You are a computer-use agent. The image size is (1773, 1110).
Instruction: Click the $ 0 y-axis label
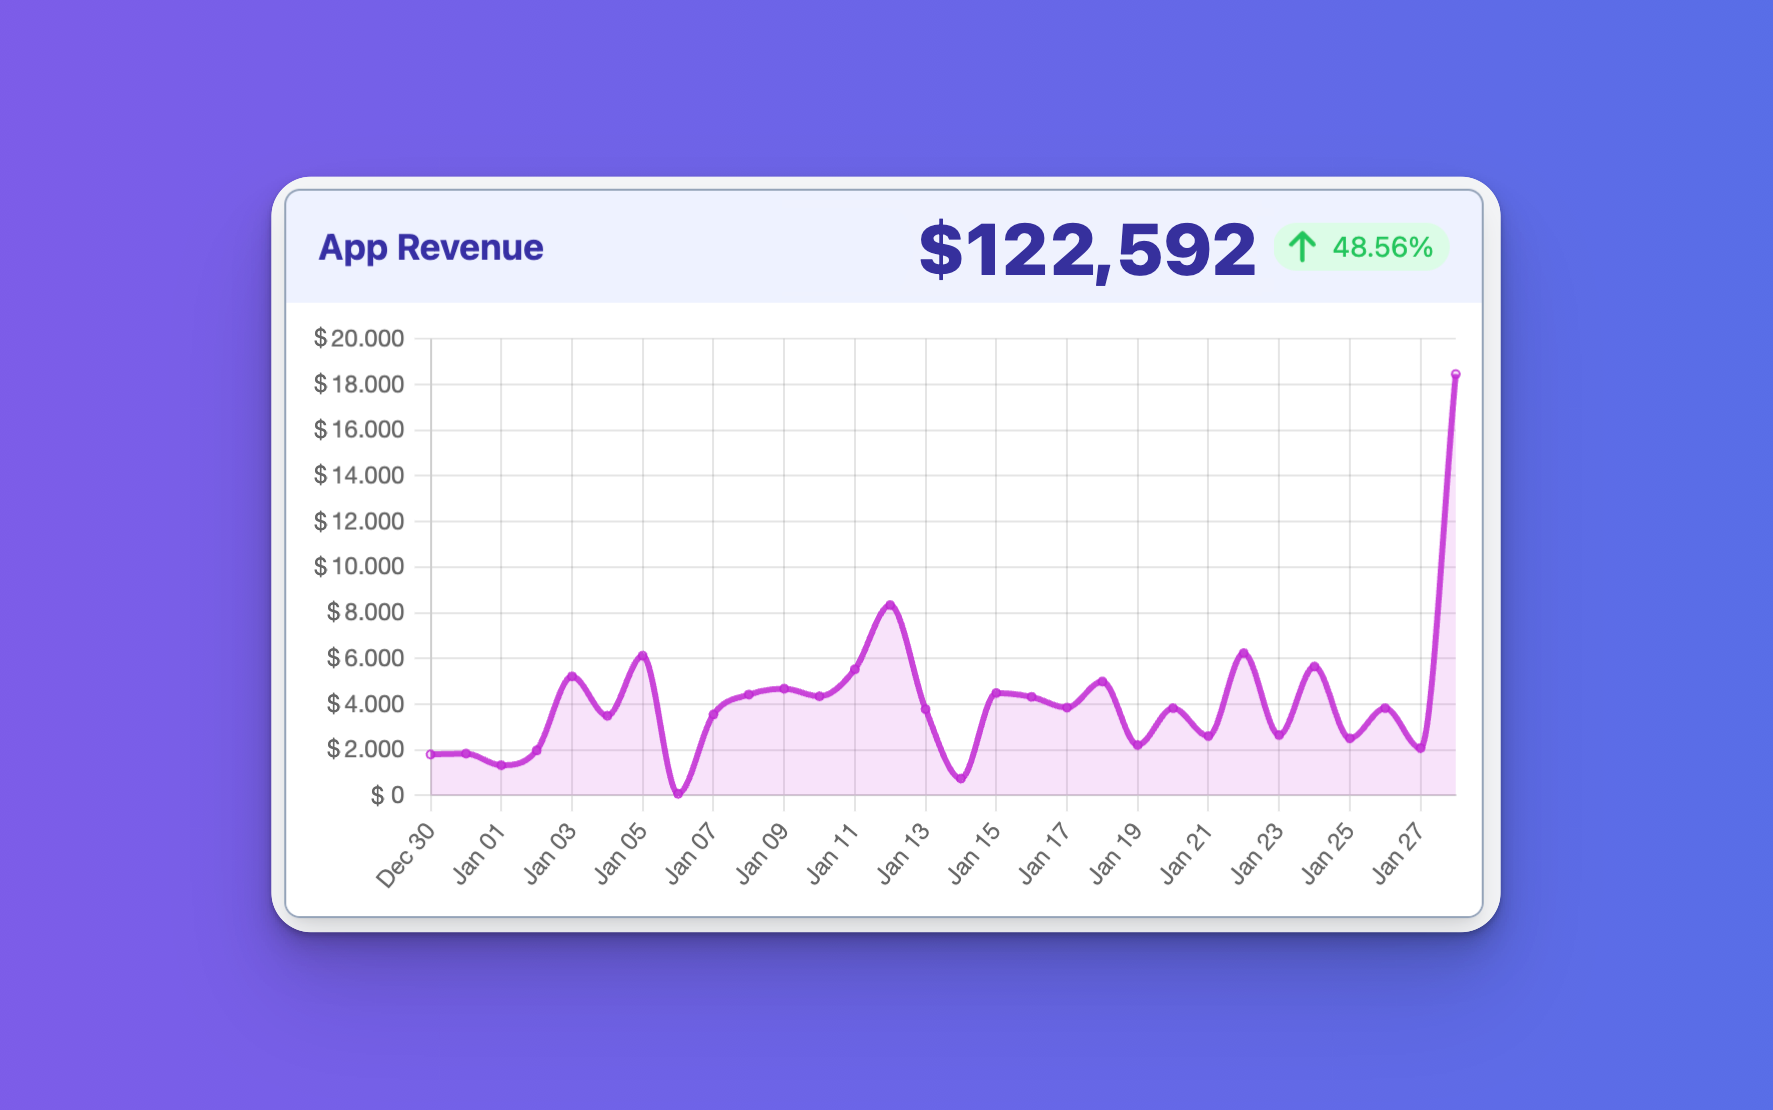click(388, 795)
